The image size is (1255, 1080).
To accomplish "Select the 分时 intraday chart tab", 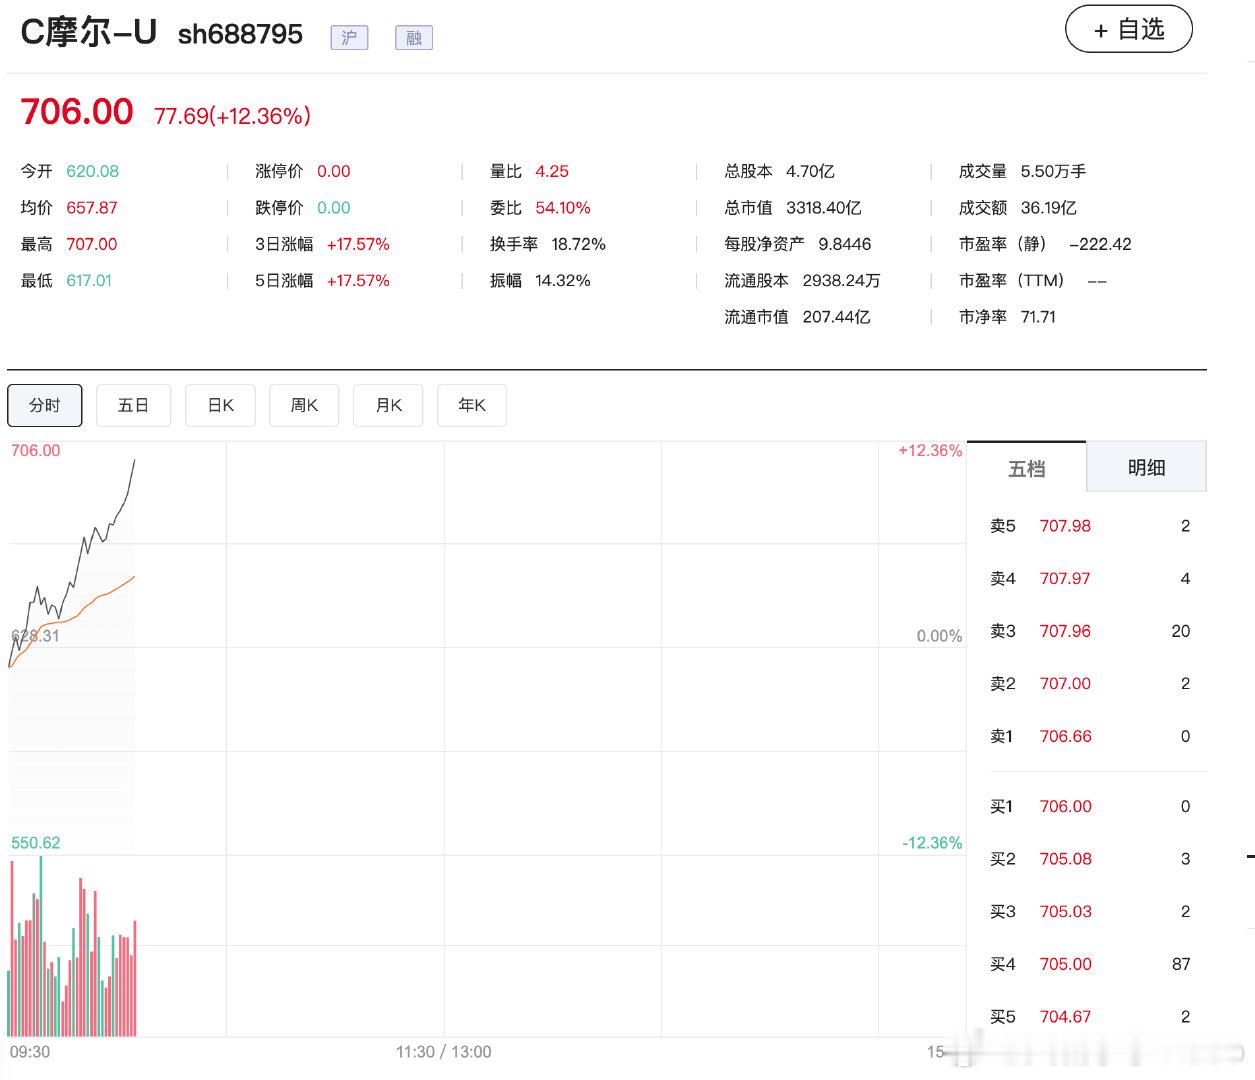I will 44,405.
